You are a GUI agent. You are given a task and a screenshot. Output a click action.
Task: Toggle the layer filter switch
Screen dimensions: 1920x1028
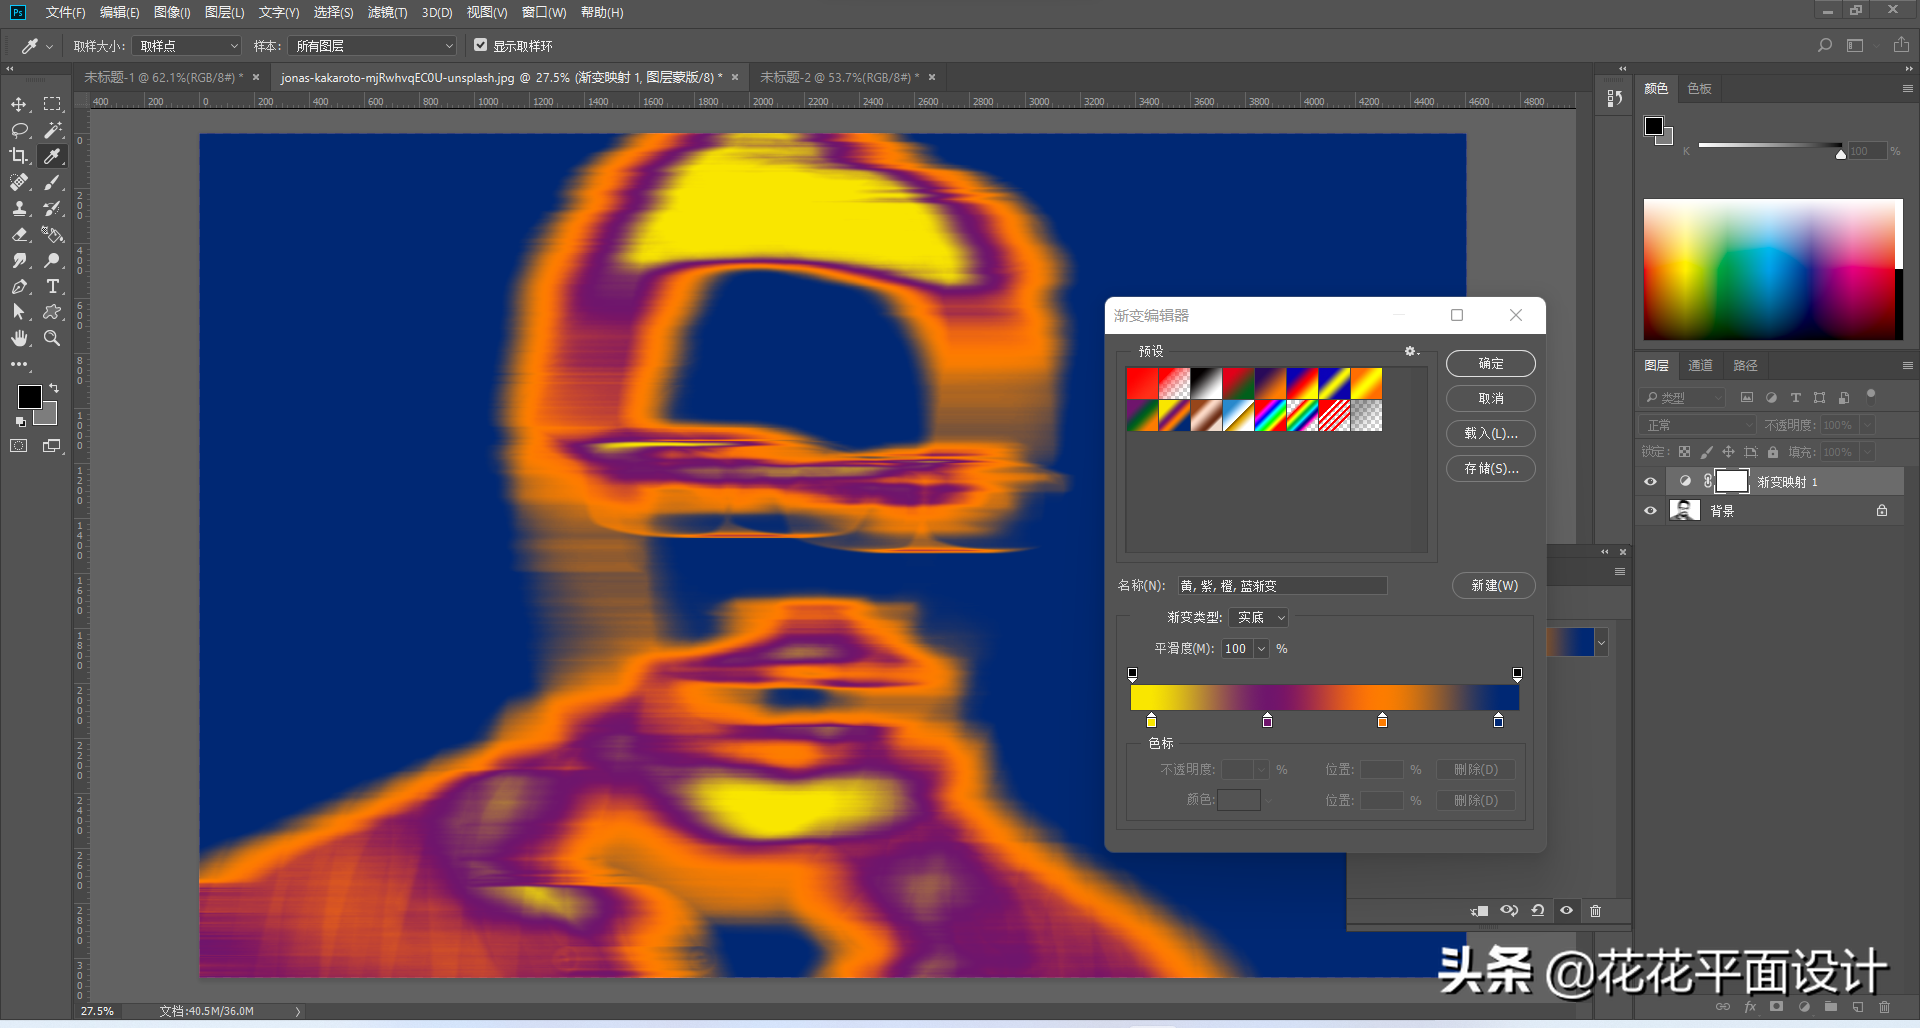pos(1871,395)
